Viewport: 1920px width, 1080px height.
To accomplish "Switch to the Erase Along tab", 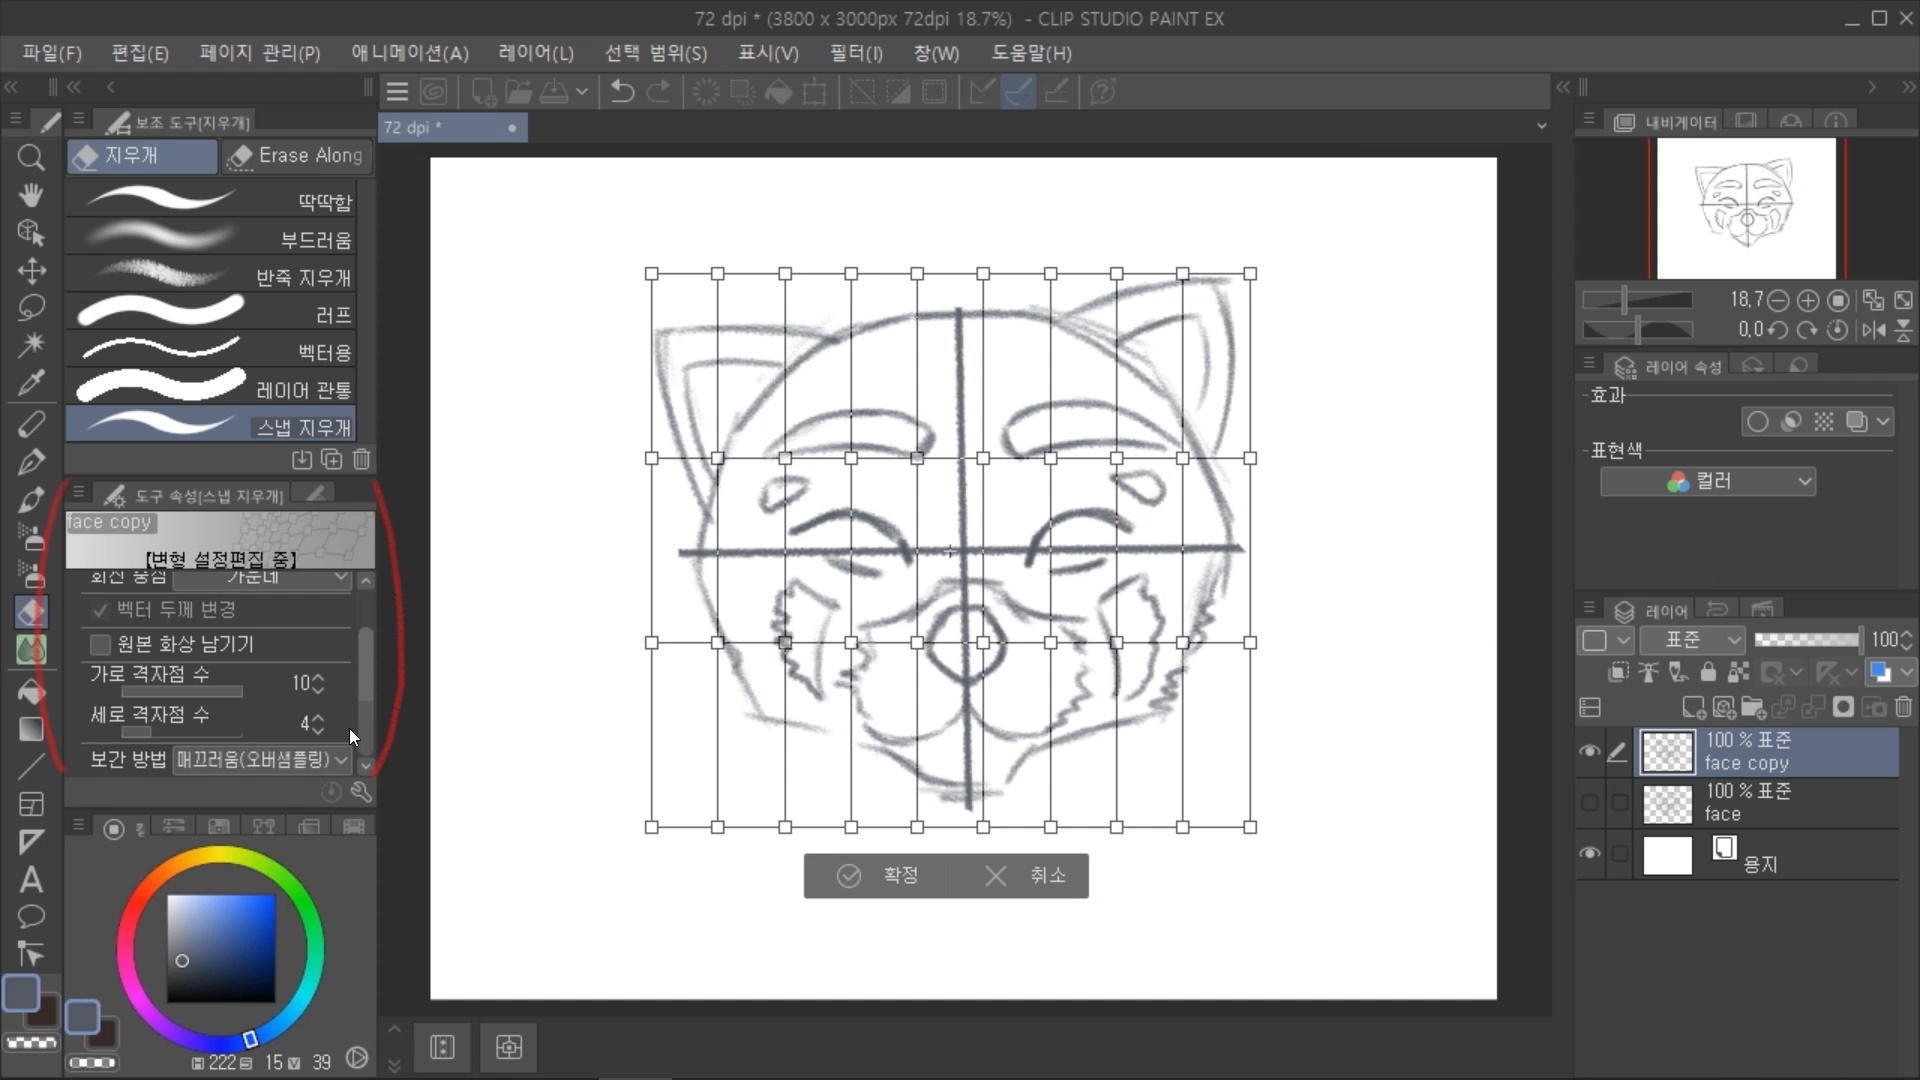I will click(297, 156).
